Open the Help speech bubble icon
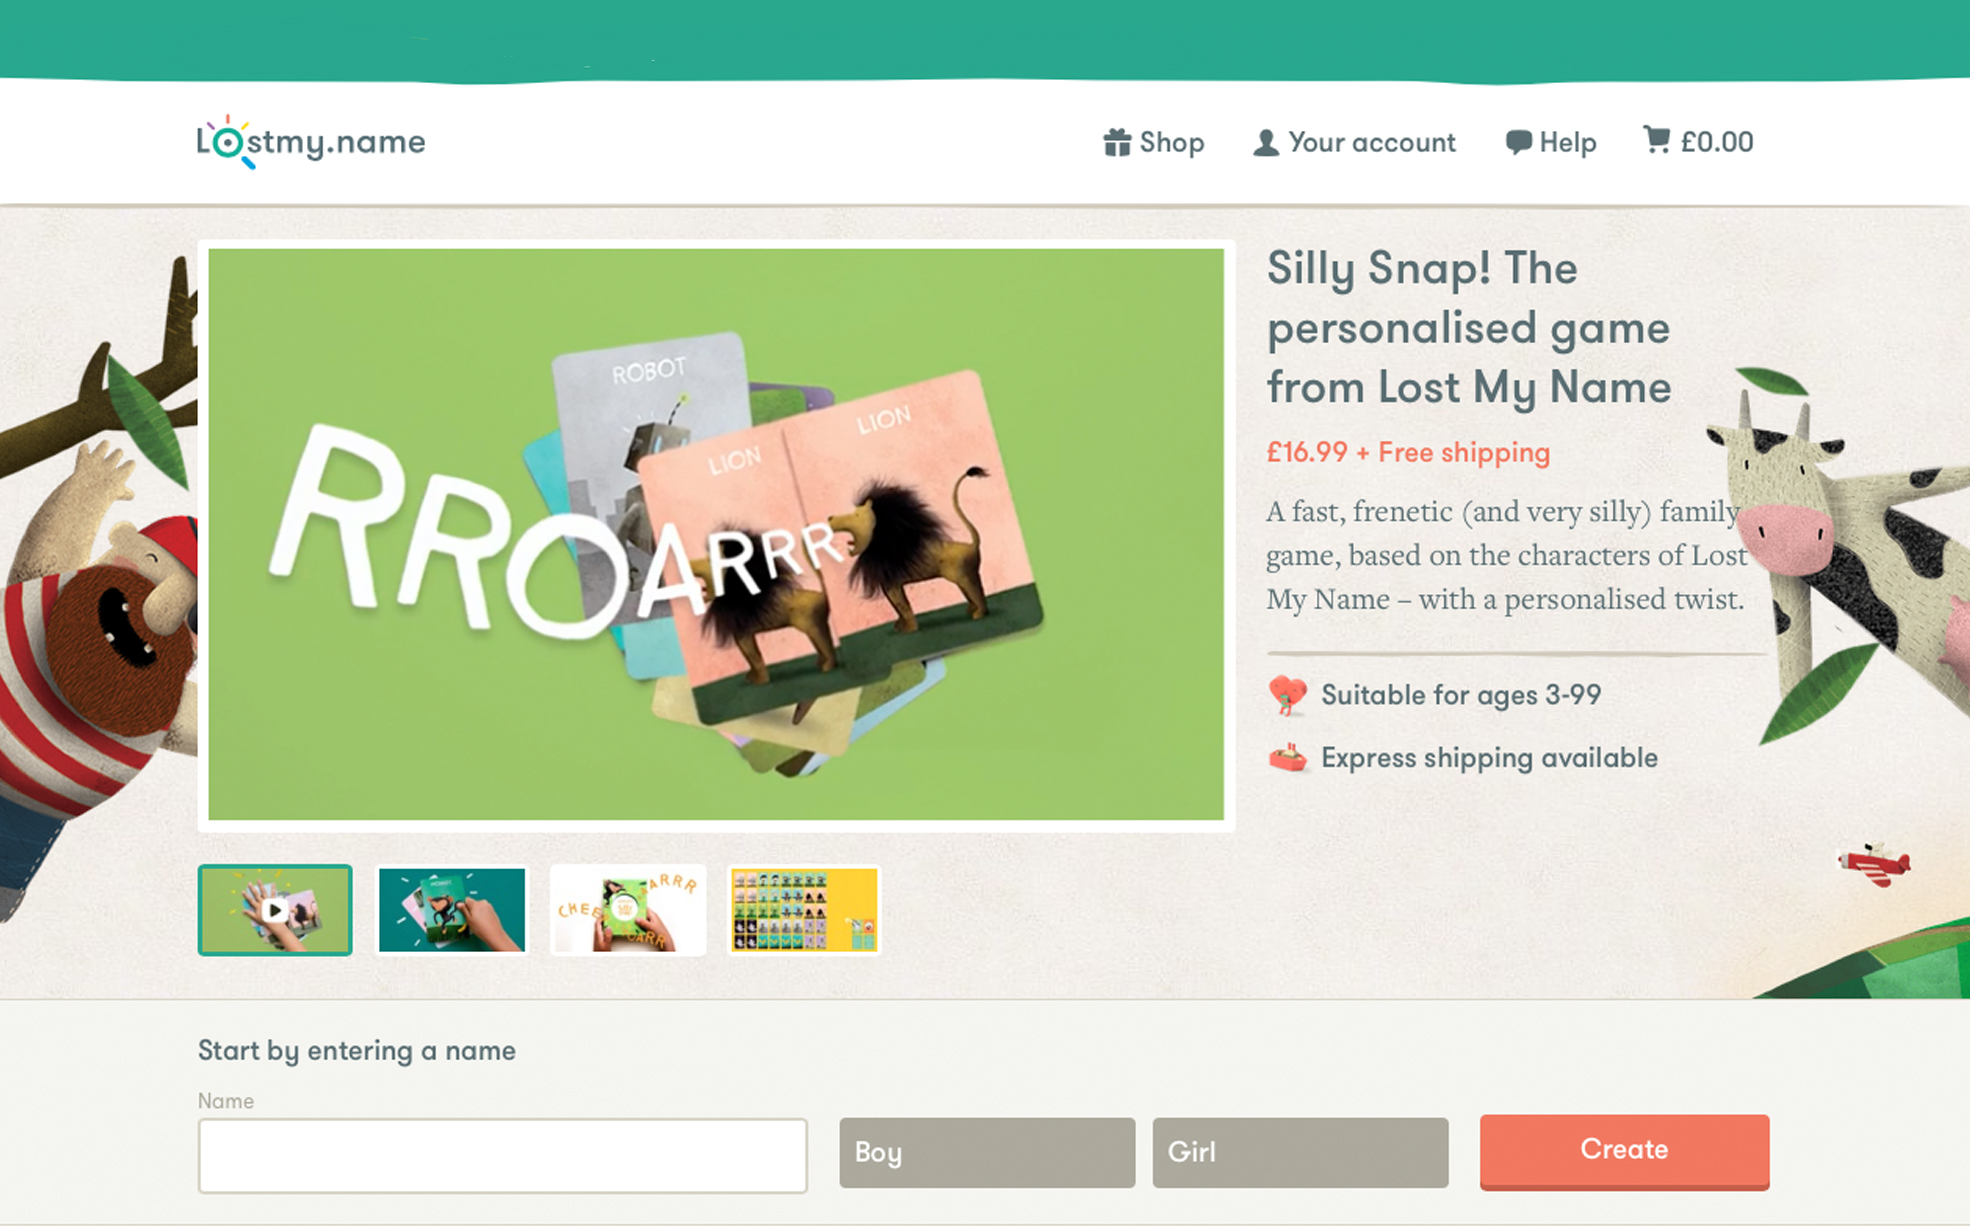Image resolution: width=1970 pixels, height=1228 pixels. click(x=1518, y=142)
